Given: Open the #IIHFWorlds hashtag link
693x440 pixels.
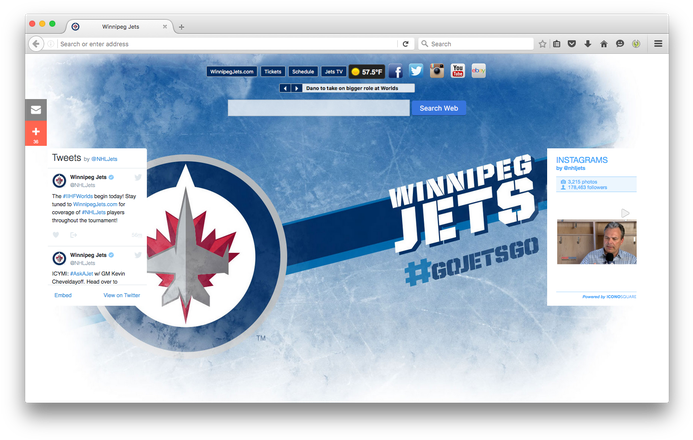Looking at the screenshot, I should pos(78,196).
